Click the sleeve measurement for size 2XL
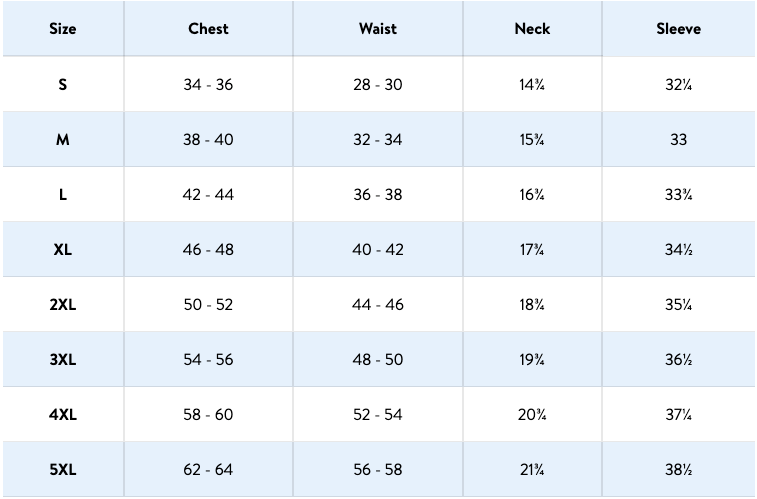This screenshot has height=499, width=757. 678,305
